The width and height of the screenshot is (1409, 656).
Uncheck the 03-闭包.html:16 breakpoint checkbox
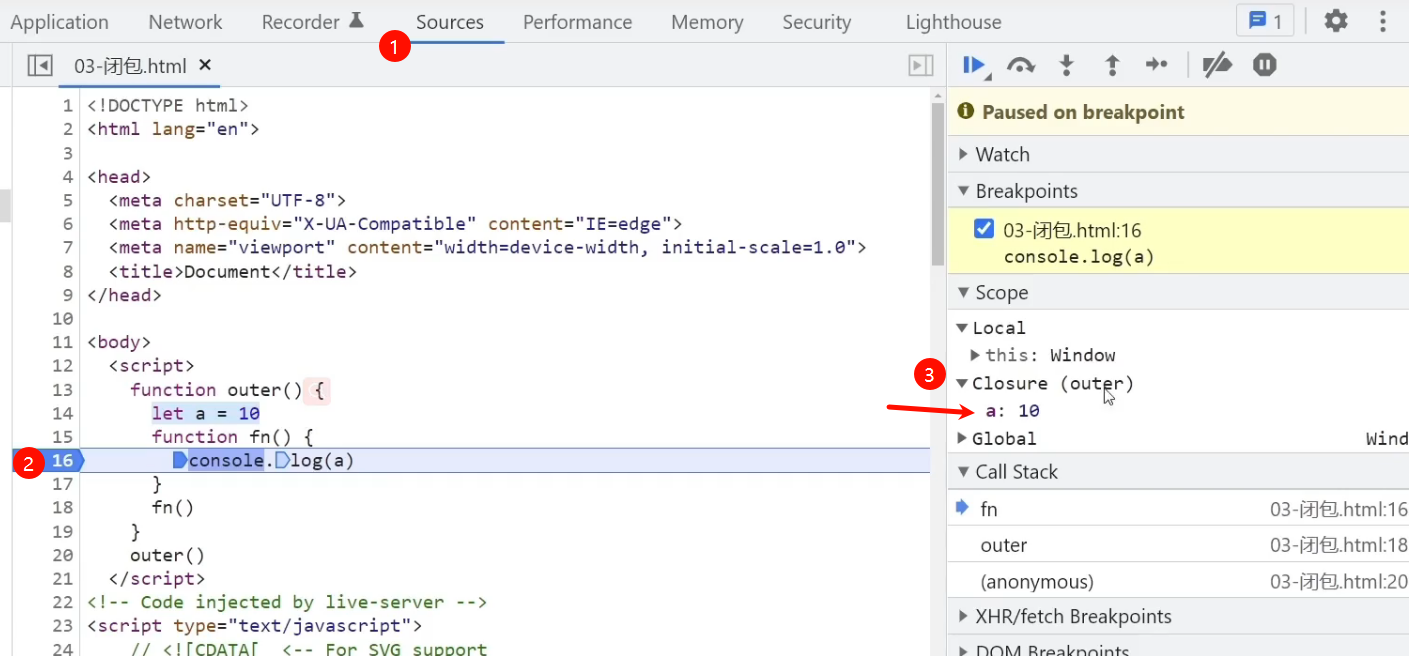coord(983,229)
